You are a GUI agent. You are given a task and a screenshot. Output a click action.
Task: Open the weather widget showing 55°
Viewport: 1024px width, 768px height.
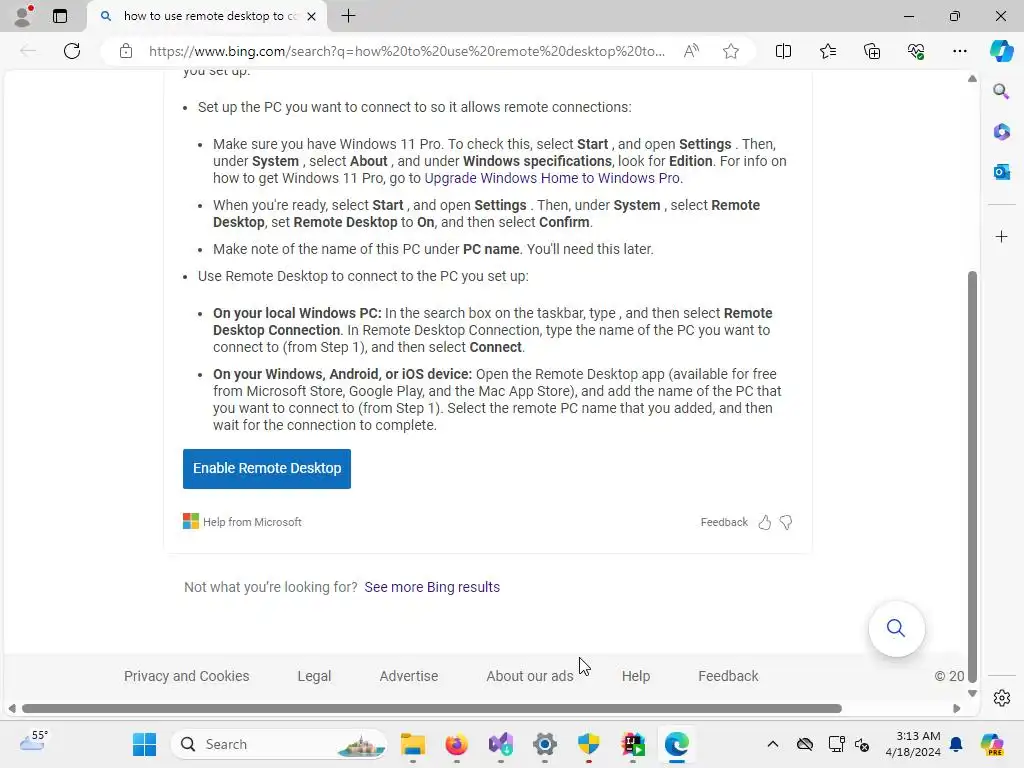(34, 743)
